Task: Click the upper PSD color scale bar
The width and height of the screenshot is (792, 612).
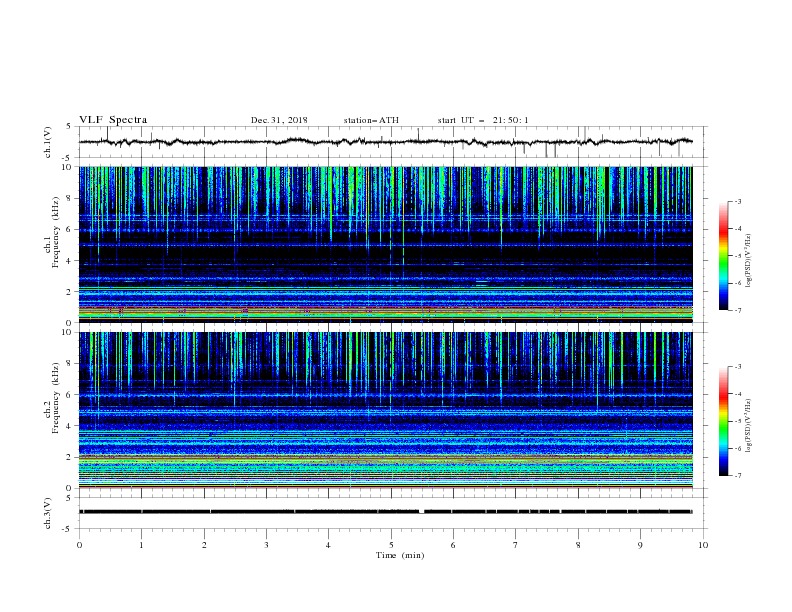Action: [723, 256]
